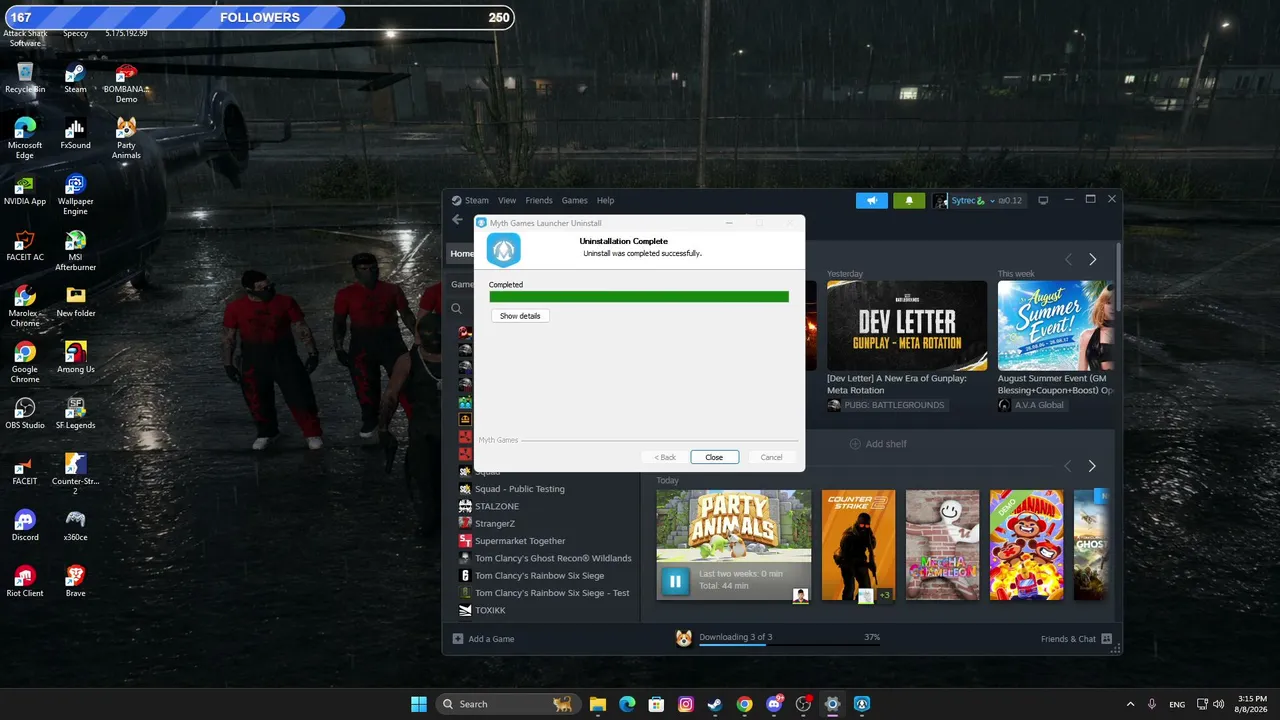This screenshot has height=720, width=1280.
Task: Pause the Party Animals download
Action: coord(675,580)
